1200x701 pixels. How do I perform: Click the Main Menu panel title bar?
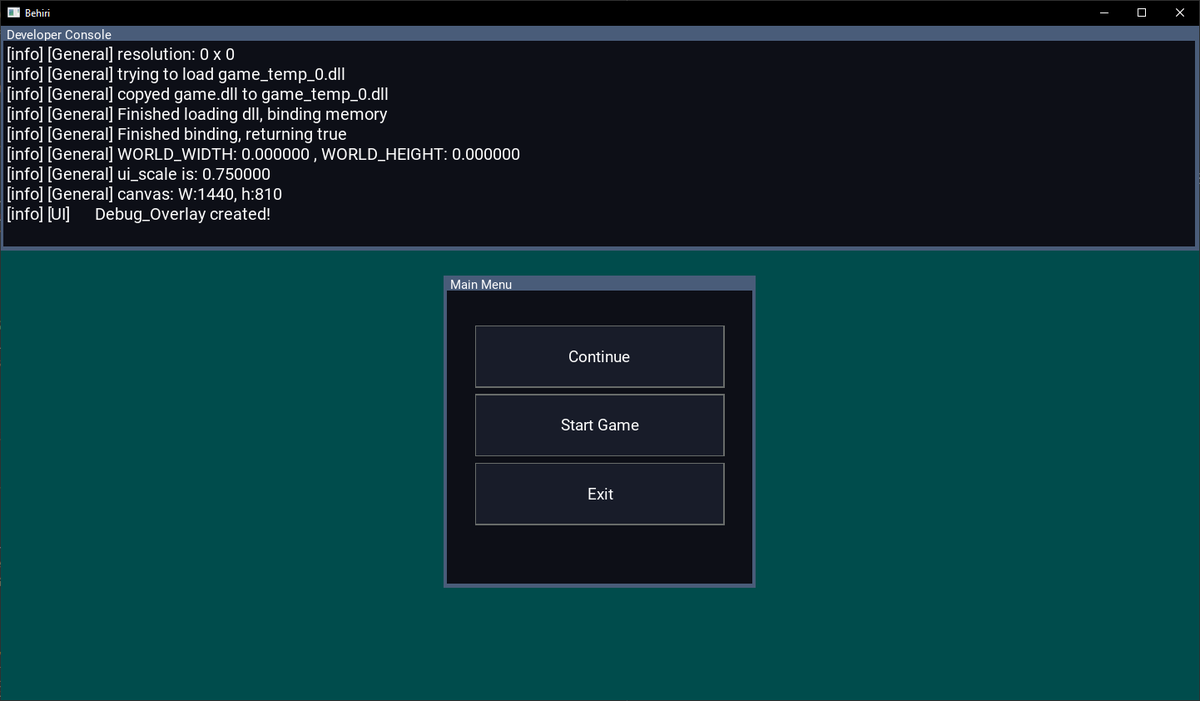599,284
